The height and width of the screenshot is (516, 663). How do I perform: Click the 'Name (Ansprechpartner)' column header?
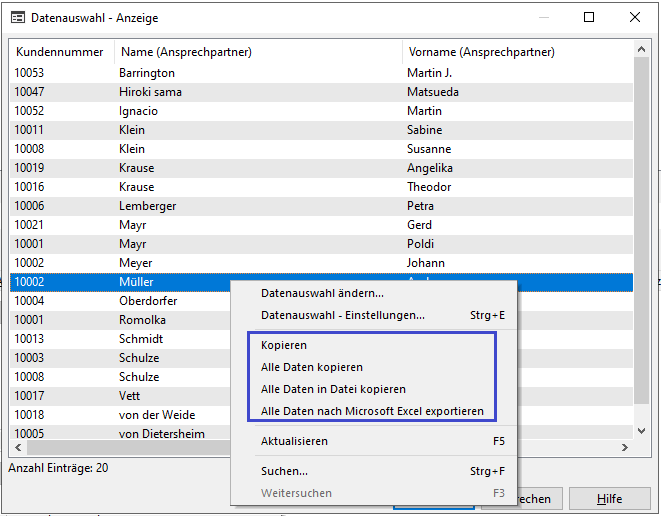pyautogui.click(x=185, y=52)
